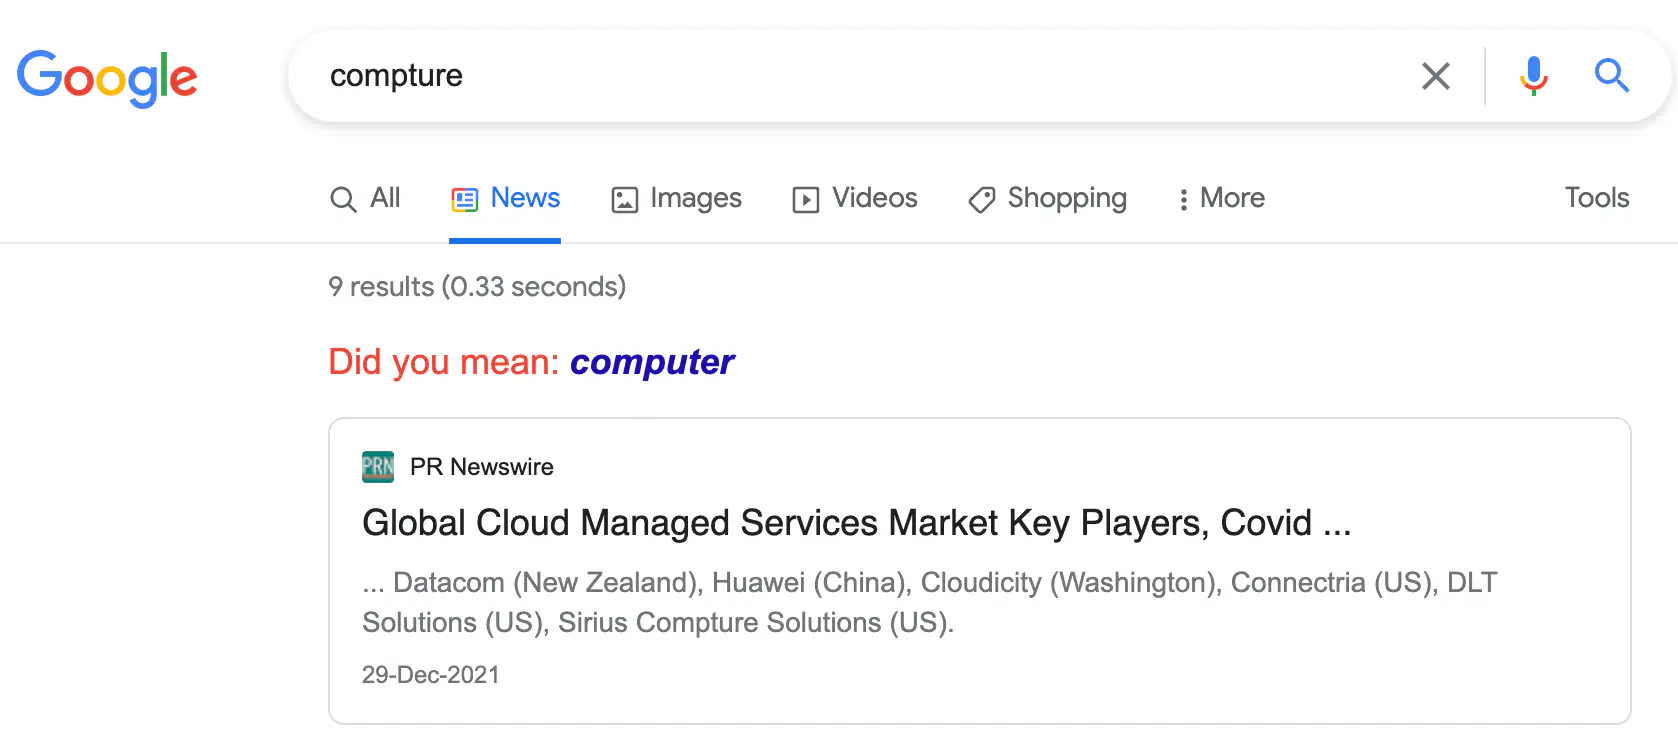Screen dimensions: 1678x748
Task: Click the Images tab picture icon
Action: tap(625, 200)
